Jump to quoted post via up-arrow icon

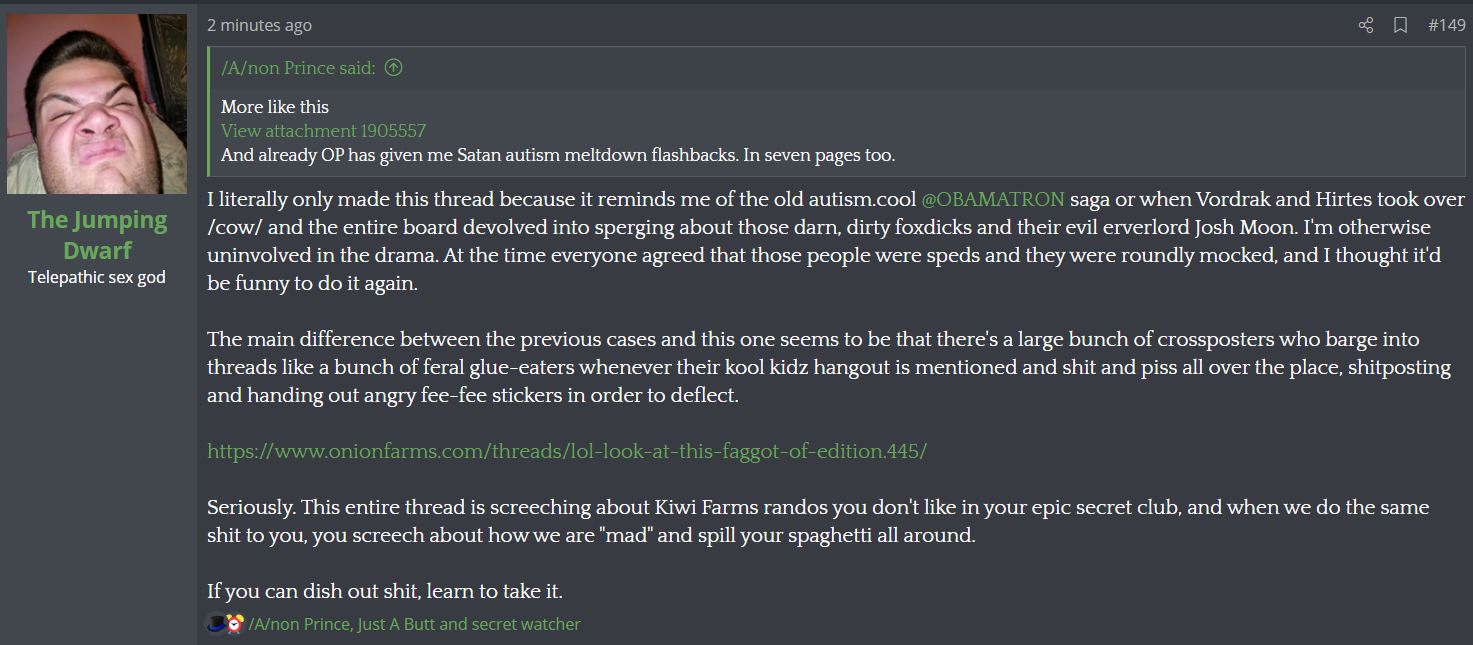click(394, 68)
